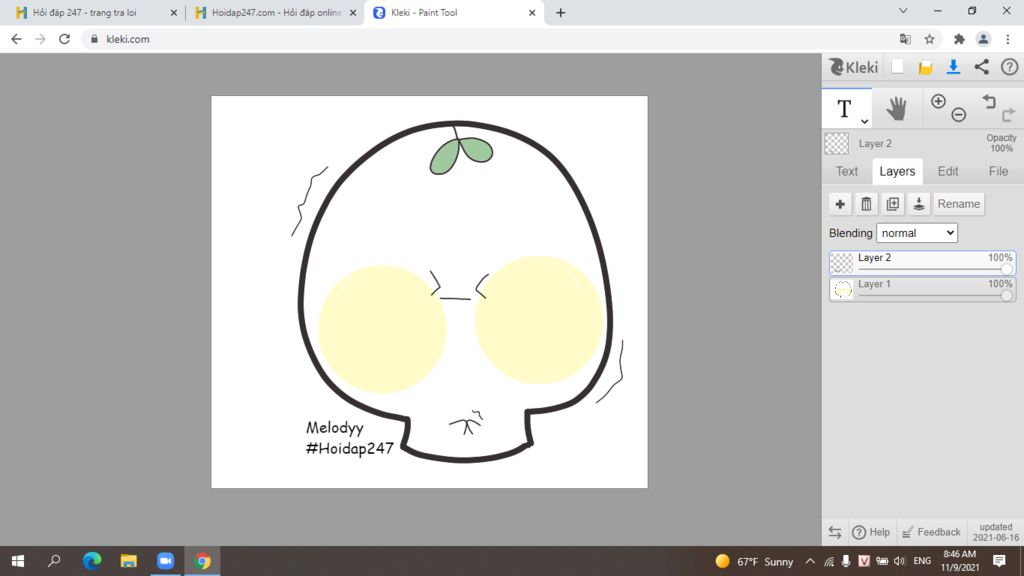The width and height of the screenshot is (1024, 576).
Task: Undo the last action
Action: click(x=989, y=101)
